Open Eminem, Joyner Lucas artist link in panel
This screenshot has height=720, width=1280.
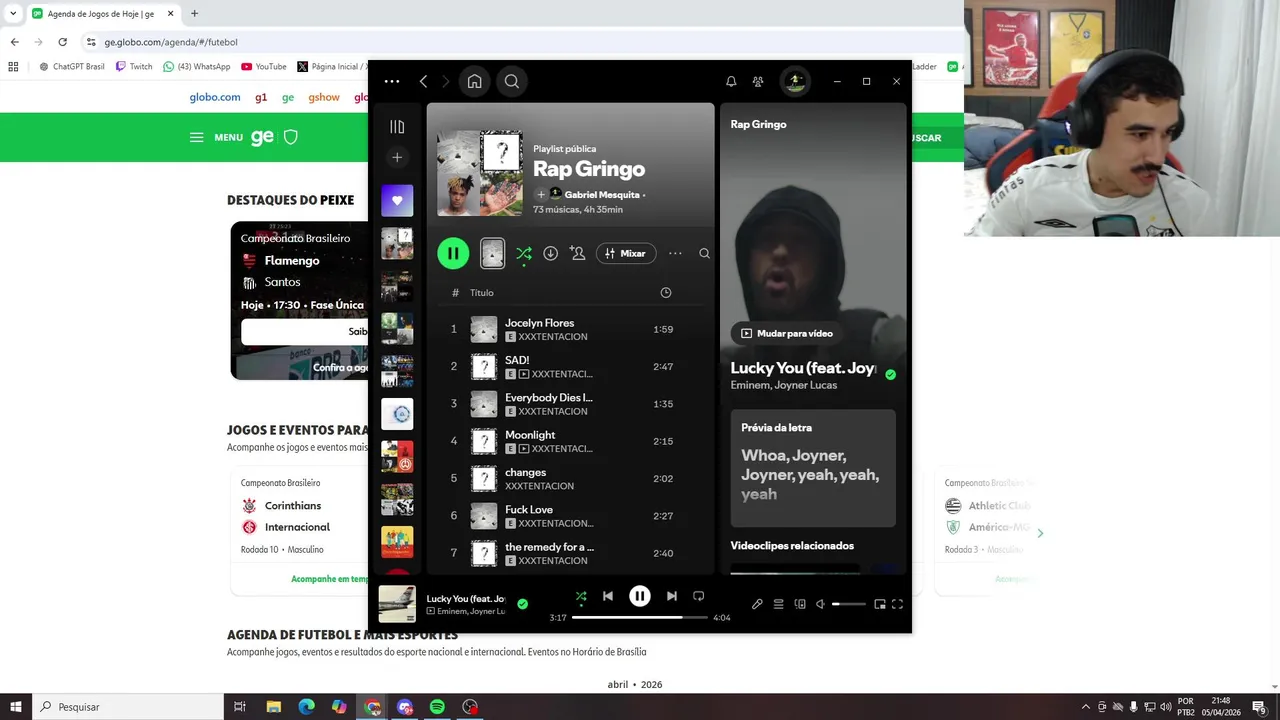tap(784, 385)
